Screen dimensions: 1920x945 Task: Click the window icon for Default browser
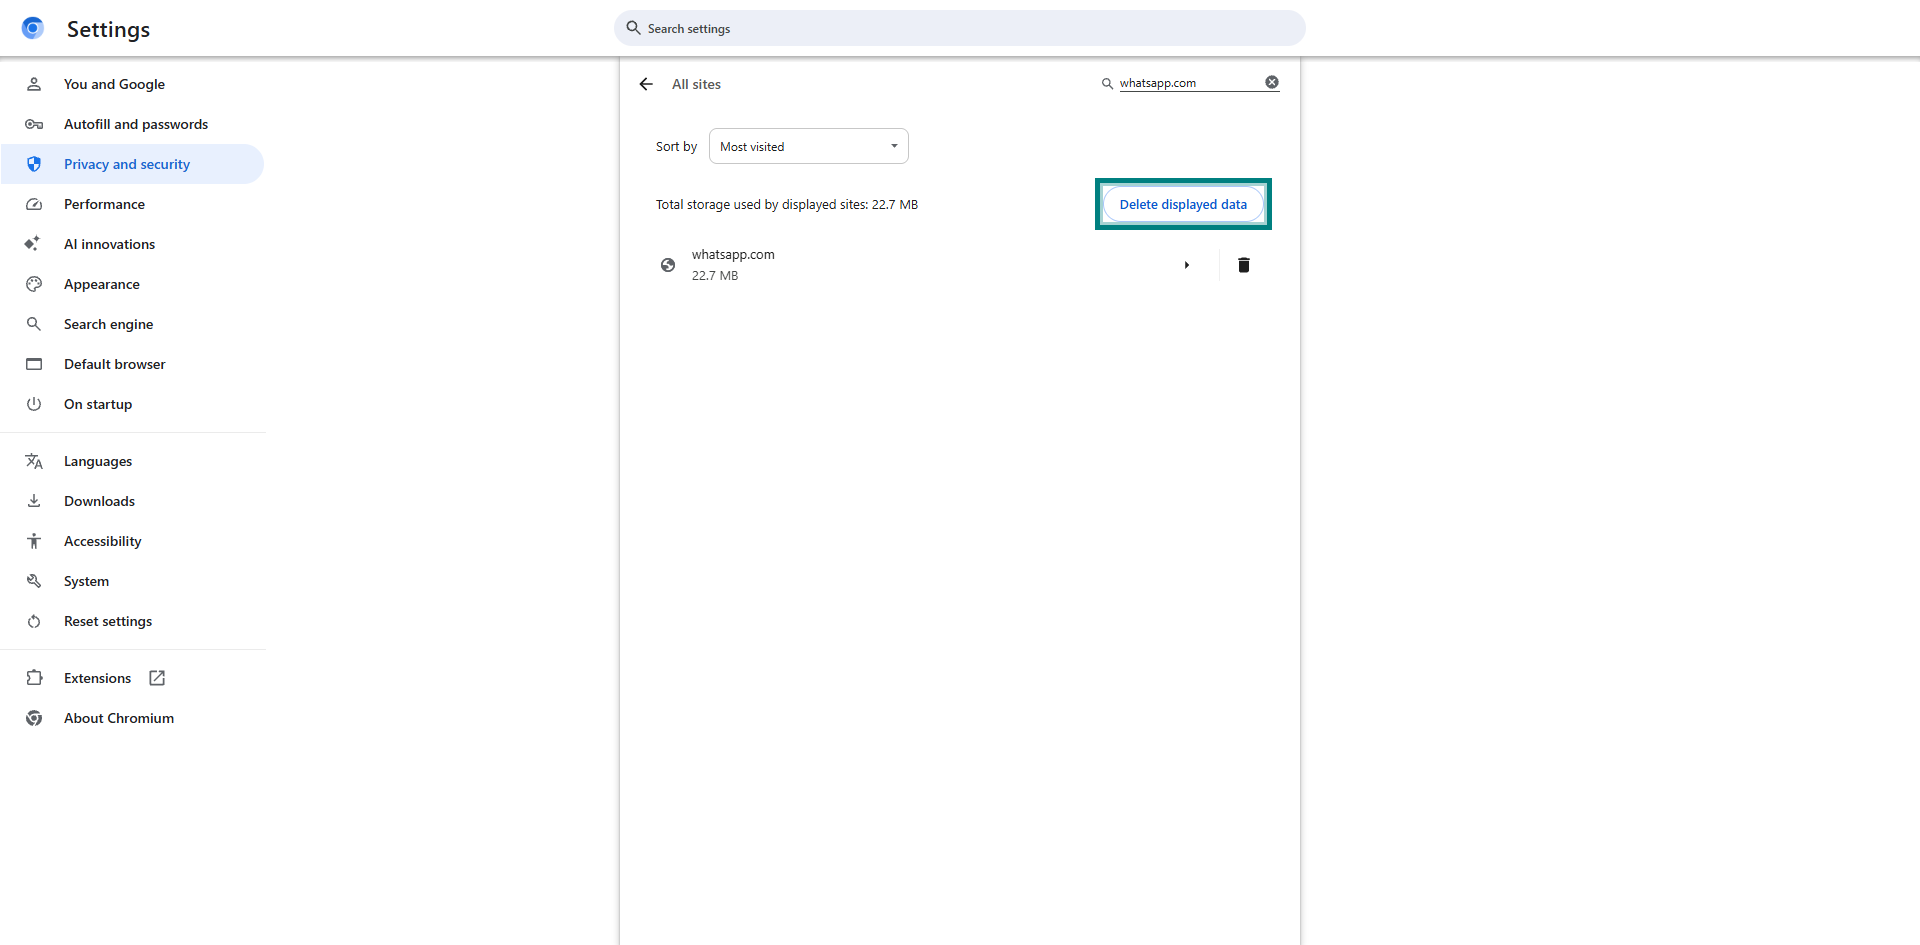coord(34,364)
